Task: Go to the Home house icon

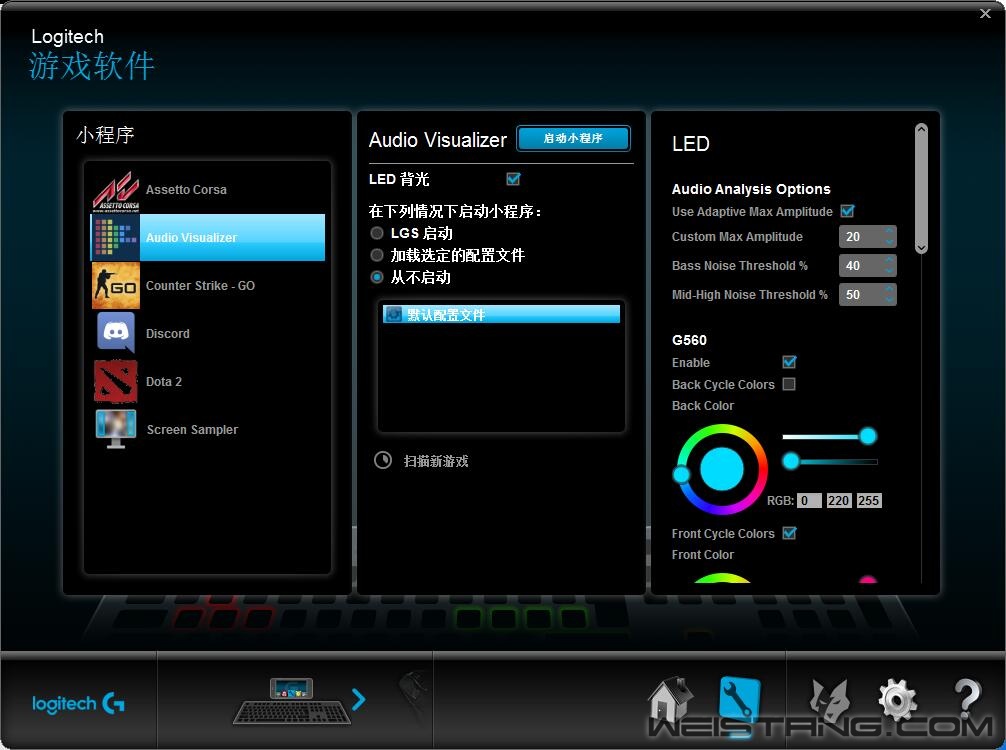Action: pyautogui.click(x=670, y=701)
